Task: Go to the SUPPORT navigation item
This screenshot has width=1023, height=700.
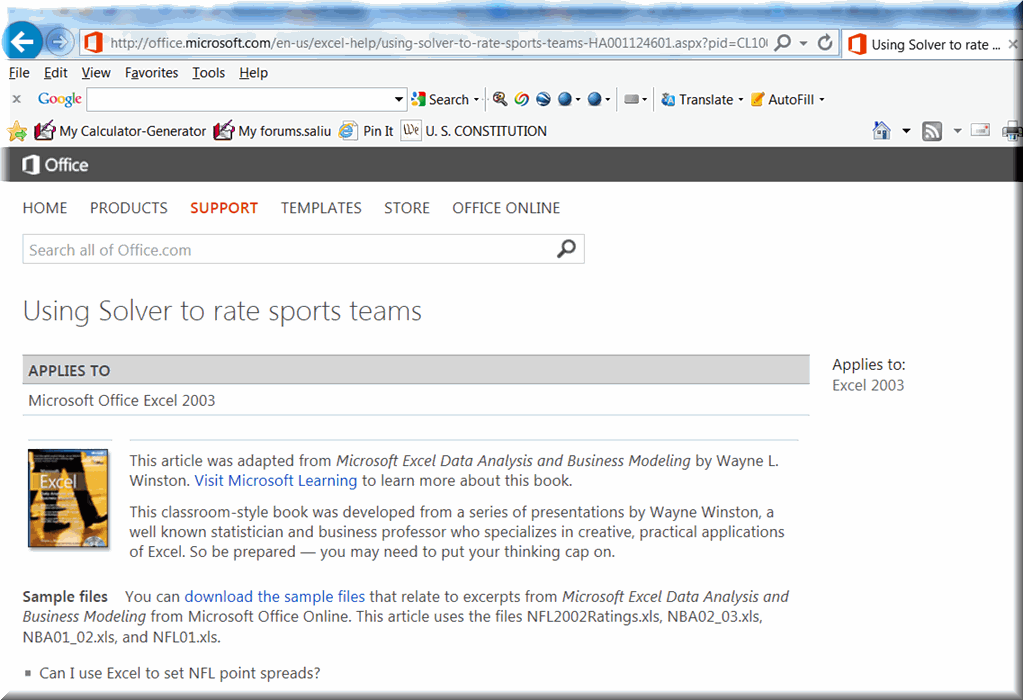Action: coord(224,208)
